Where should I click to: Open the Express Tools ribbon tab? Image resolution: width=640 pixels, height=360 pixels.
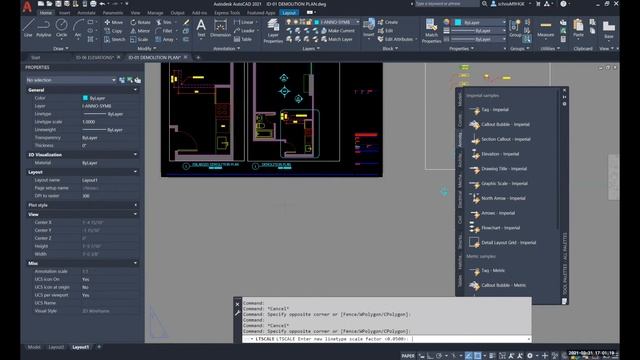tap(227, 13)
